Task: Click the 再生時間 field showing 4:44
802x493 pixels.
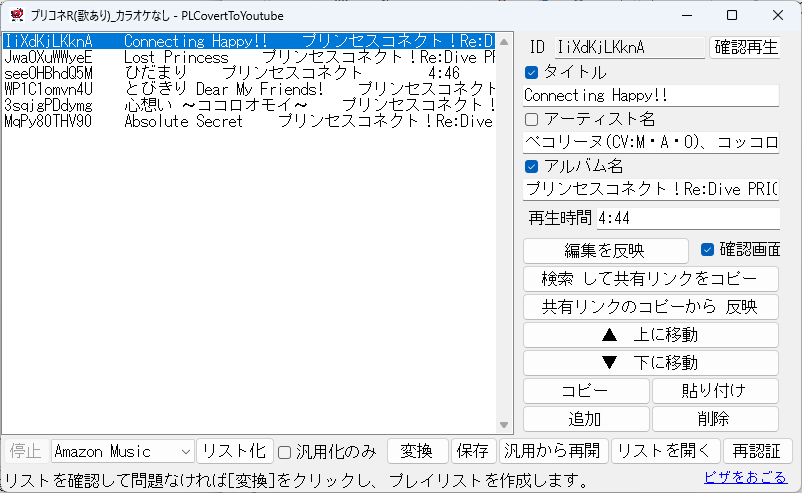Action: pyautogui.click(x=687, y=218)
